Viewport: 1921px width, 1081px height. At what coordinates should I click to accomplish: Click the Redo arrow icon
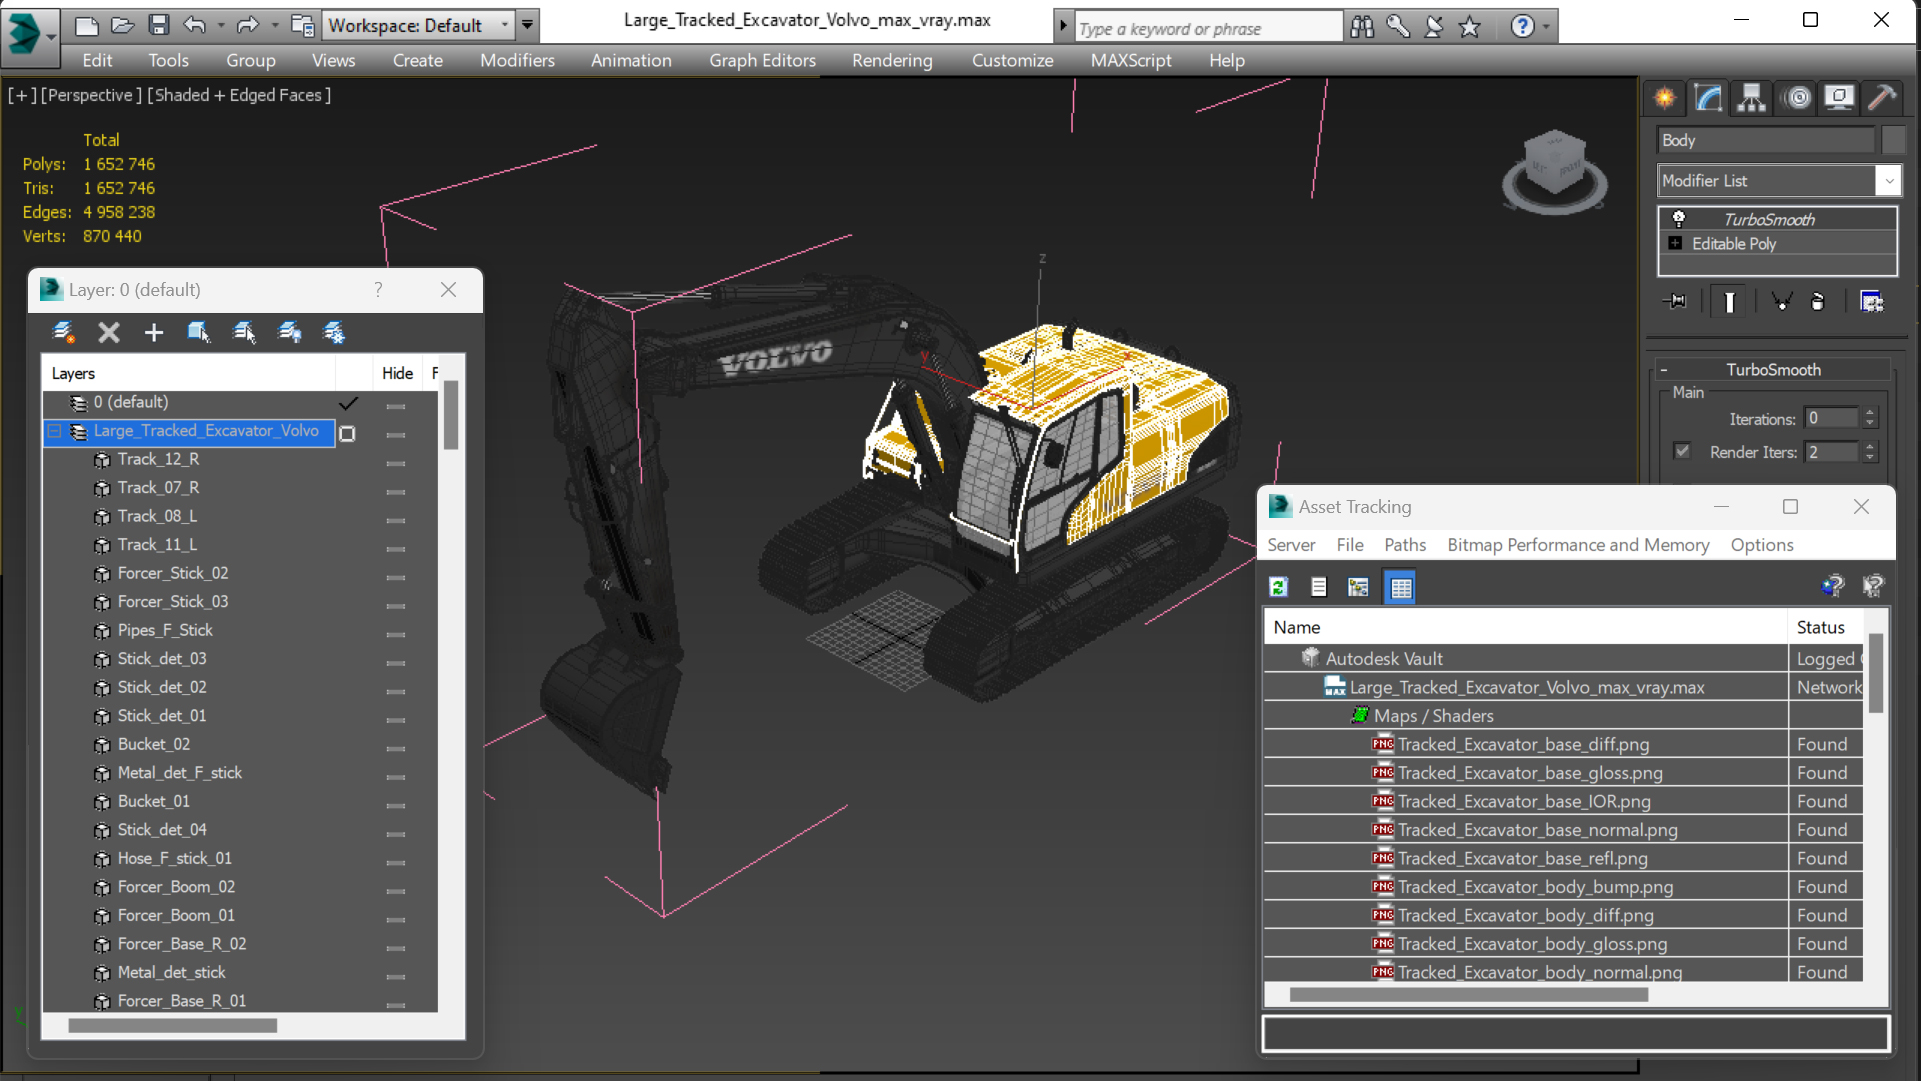click(247, 25)
